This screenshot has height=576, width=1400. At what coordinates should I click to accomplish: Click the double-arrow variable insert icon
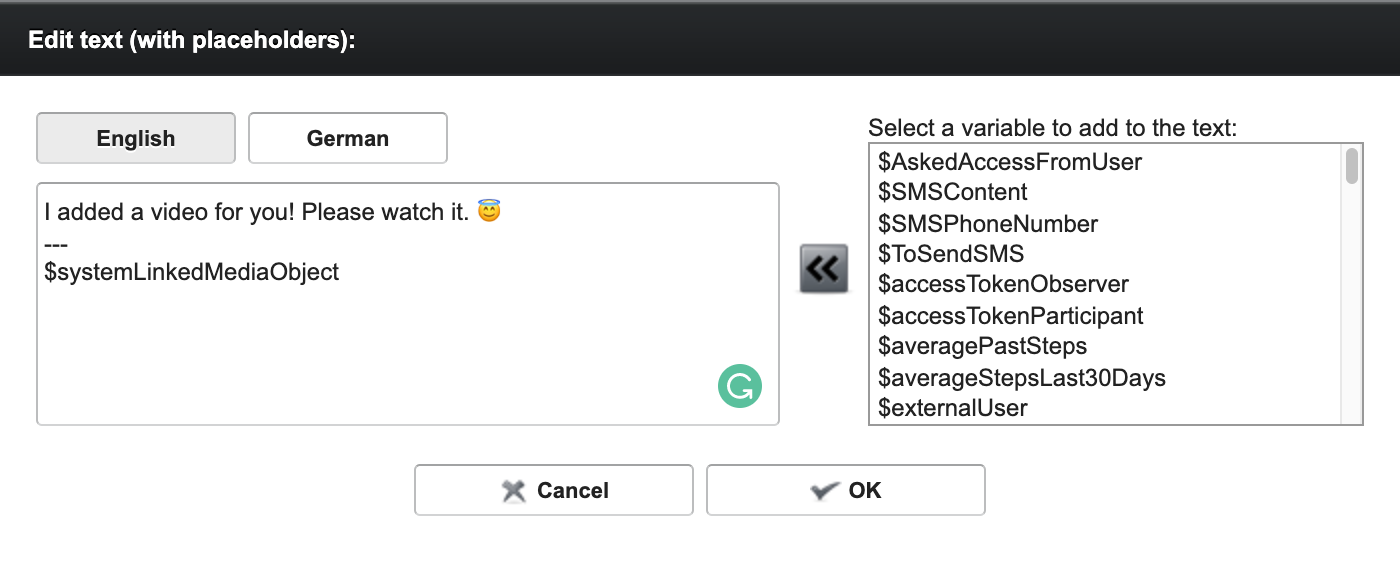[x=822, y=267]
